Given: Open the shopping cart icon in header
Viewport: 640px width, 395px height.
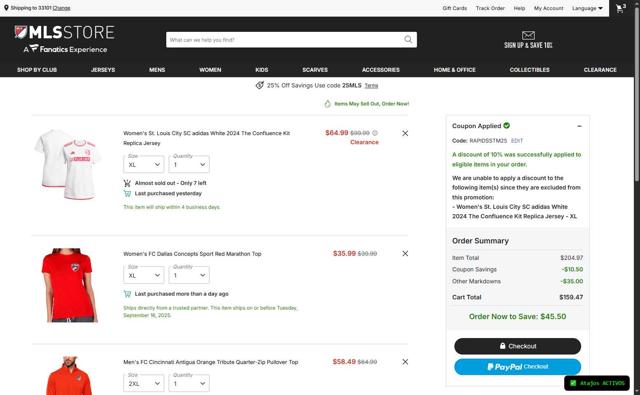Looking at the screenshot, I should click(x=621, y=8).
